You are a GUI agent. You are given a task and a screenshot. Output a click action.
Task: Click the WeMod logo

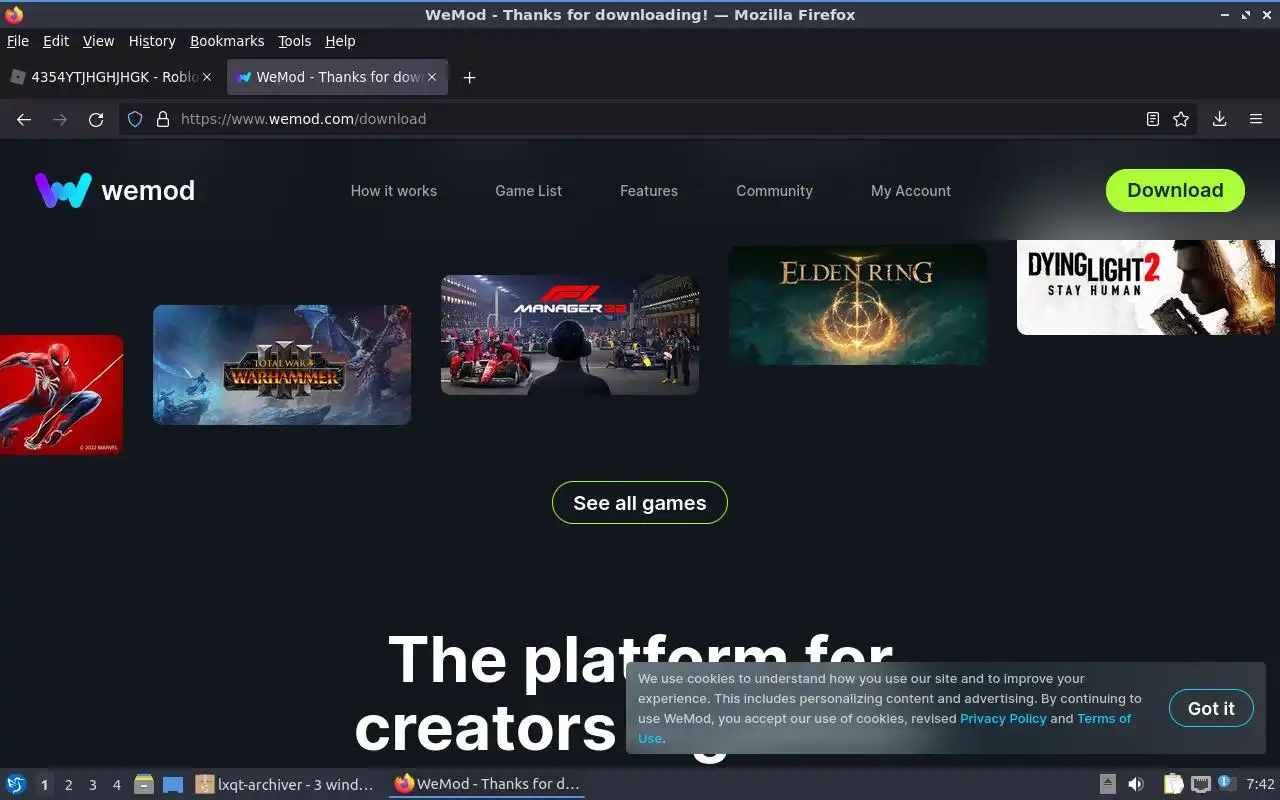click(115, 190)
